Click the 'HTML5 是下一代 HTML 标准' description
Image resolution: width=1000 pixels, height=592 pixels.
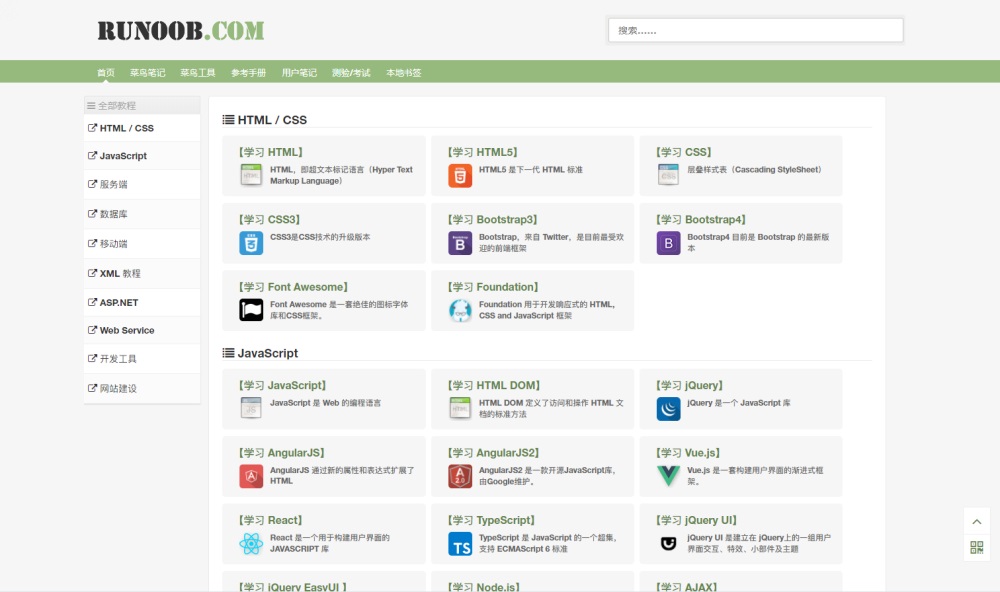coord(531,170)
